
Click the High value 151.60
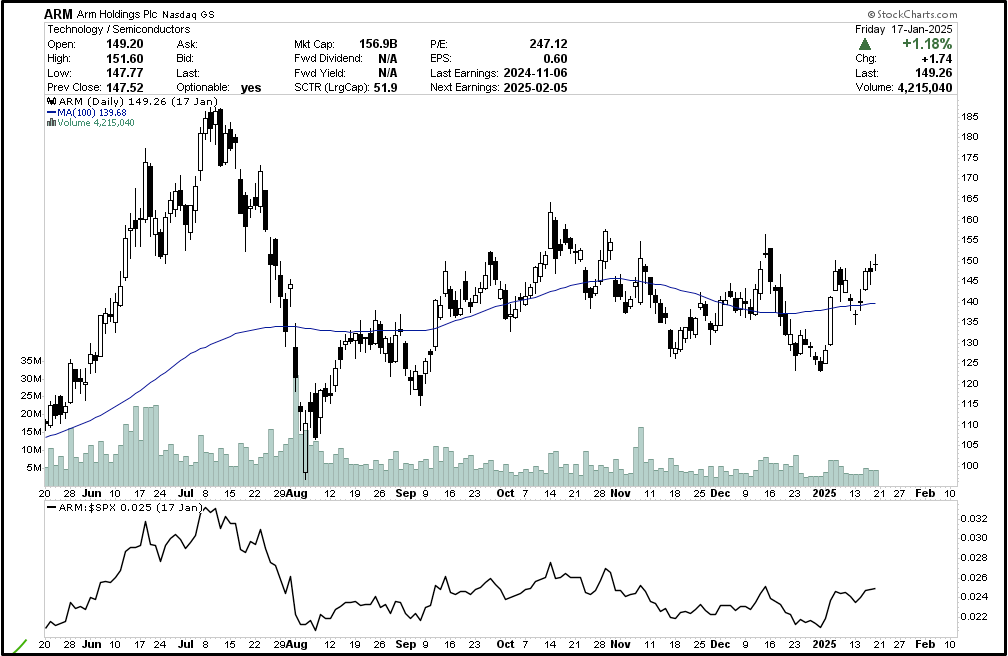[125, 59]
